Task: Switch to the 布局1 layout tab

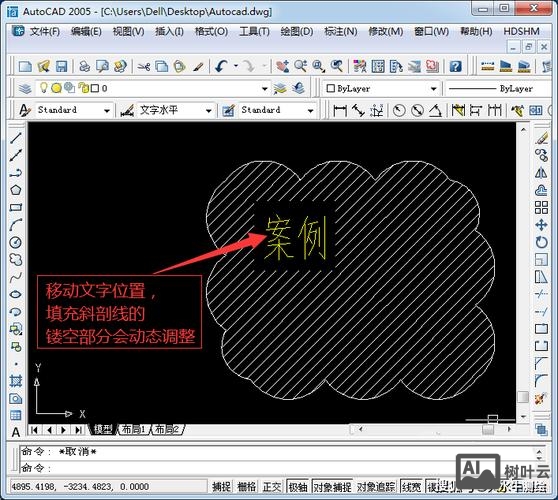Action: tap(133, 430)
